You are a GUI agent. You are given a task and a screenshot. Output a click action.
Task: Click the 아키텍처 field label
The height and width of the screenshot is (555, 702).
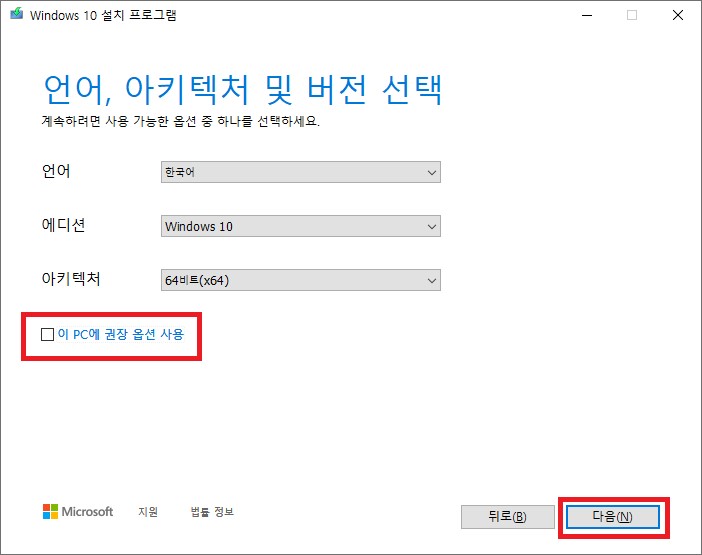pyautogui.click(x=71, y=278)
